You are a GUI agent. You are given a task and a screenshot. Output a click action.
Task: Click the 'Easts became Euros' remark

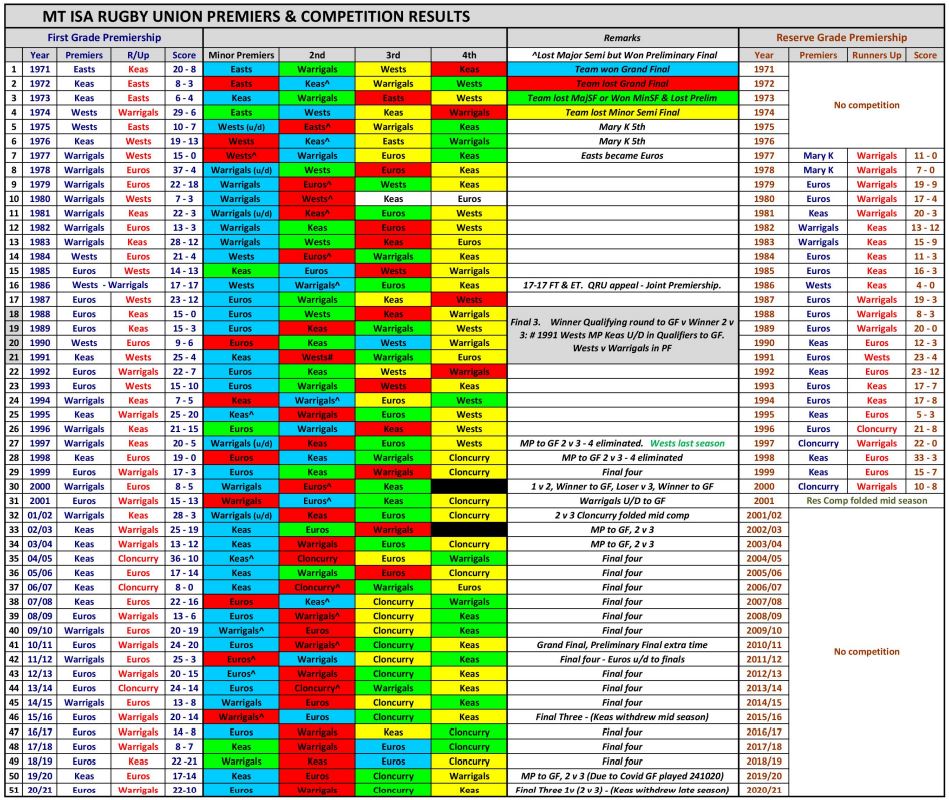click(621, 156)
